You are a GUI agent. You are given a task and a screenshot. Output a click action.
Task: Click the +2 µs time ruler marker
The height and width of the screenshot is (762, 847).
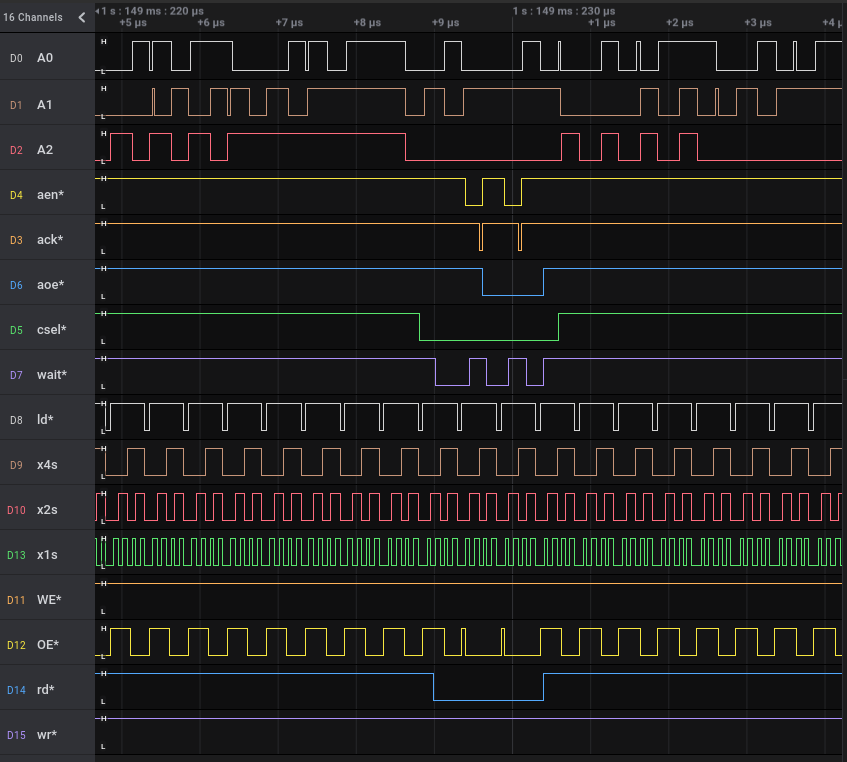tap(680, 23)
